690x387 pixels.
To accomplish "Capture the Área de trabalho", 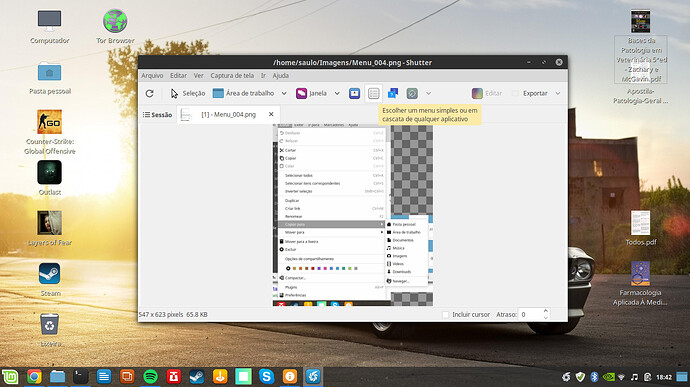I will click(x=243, y=93).
